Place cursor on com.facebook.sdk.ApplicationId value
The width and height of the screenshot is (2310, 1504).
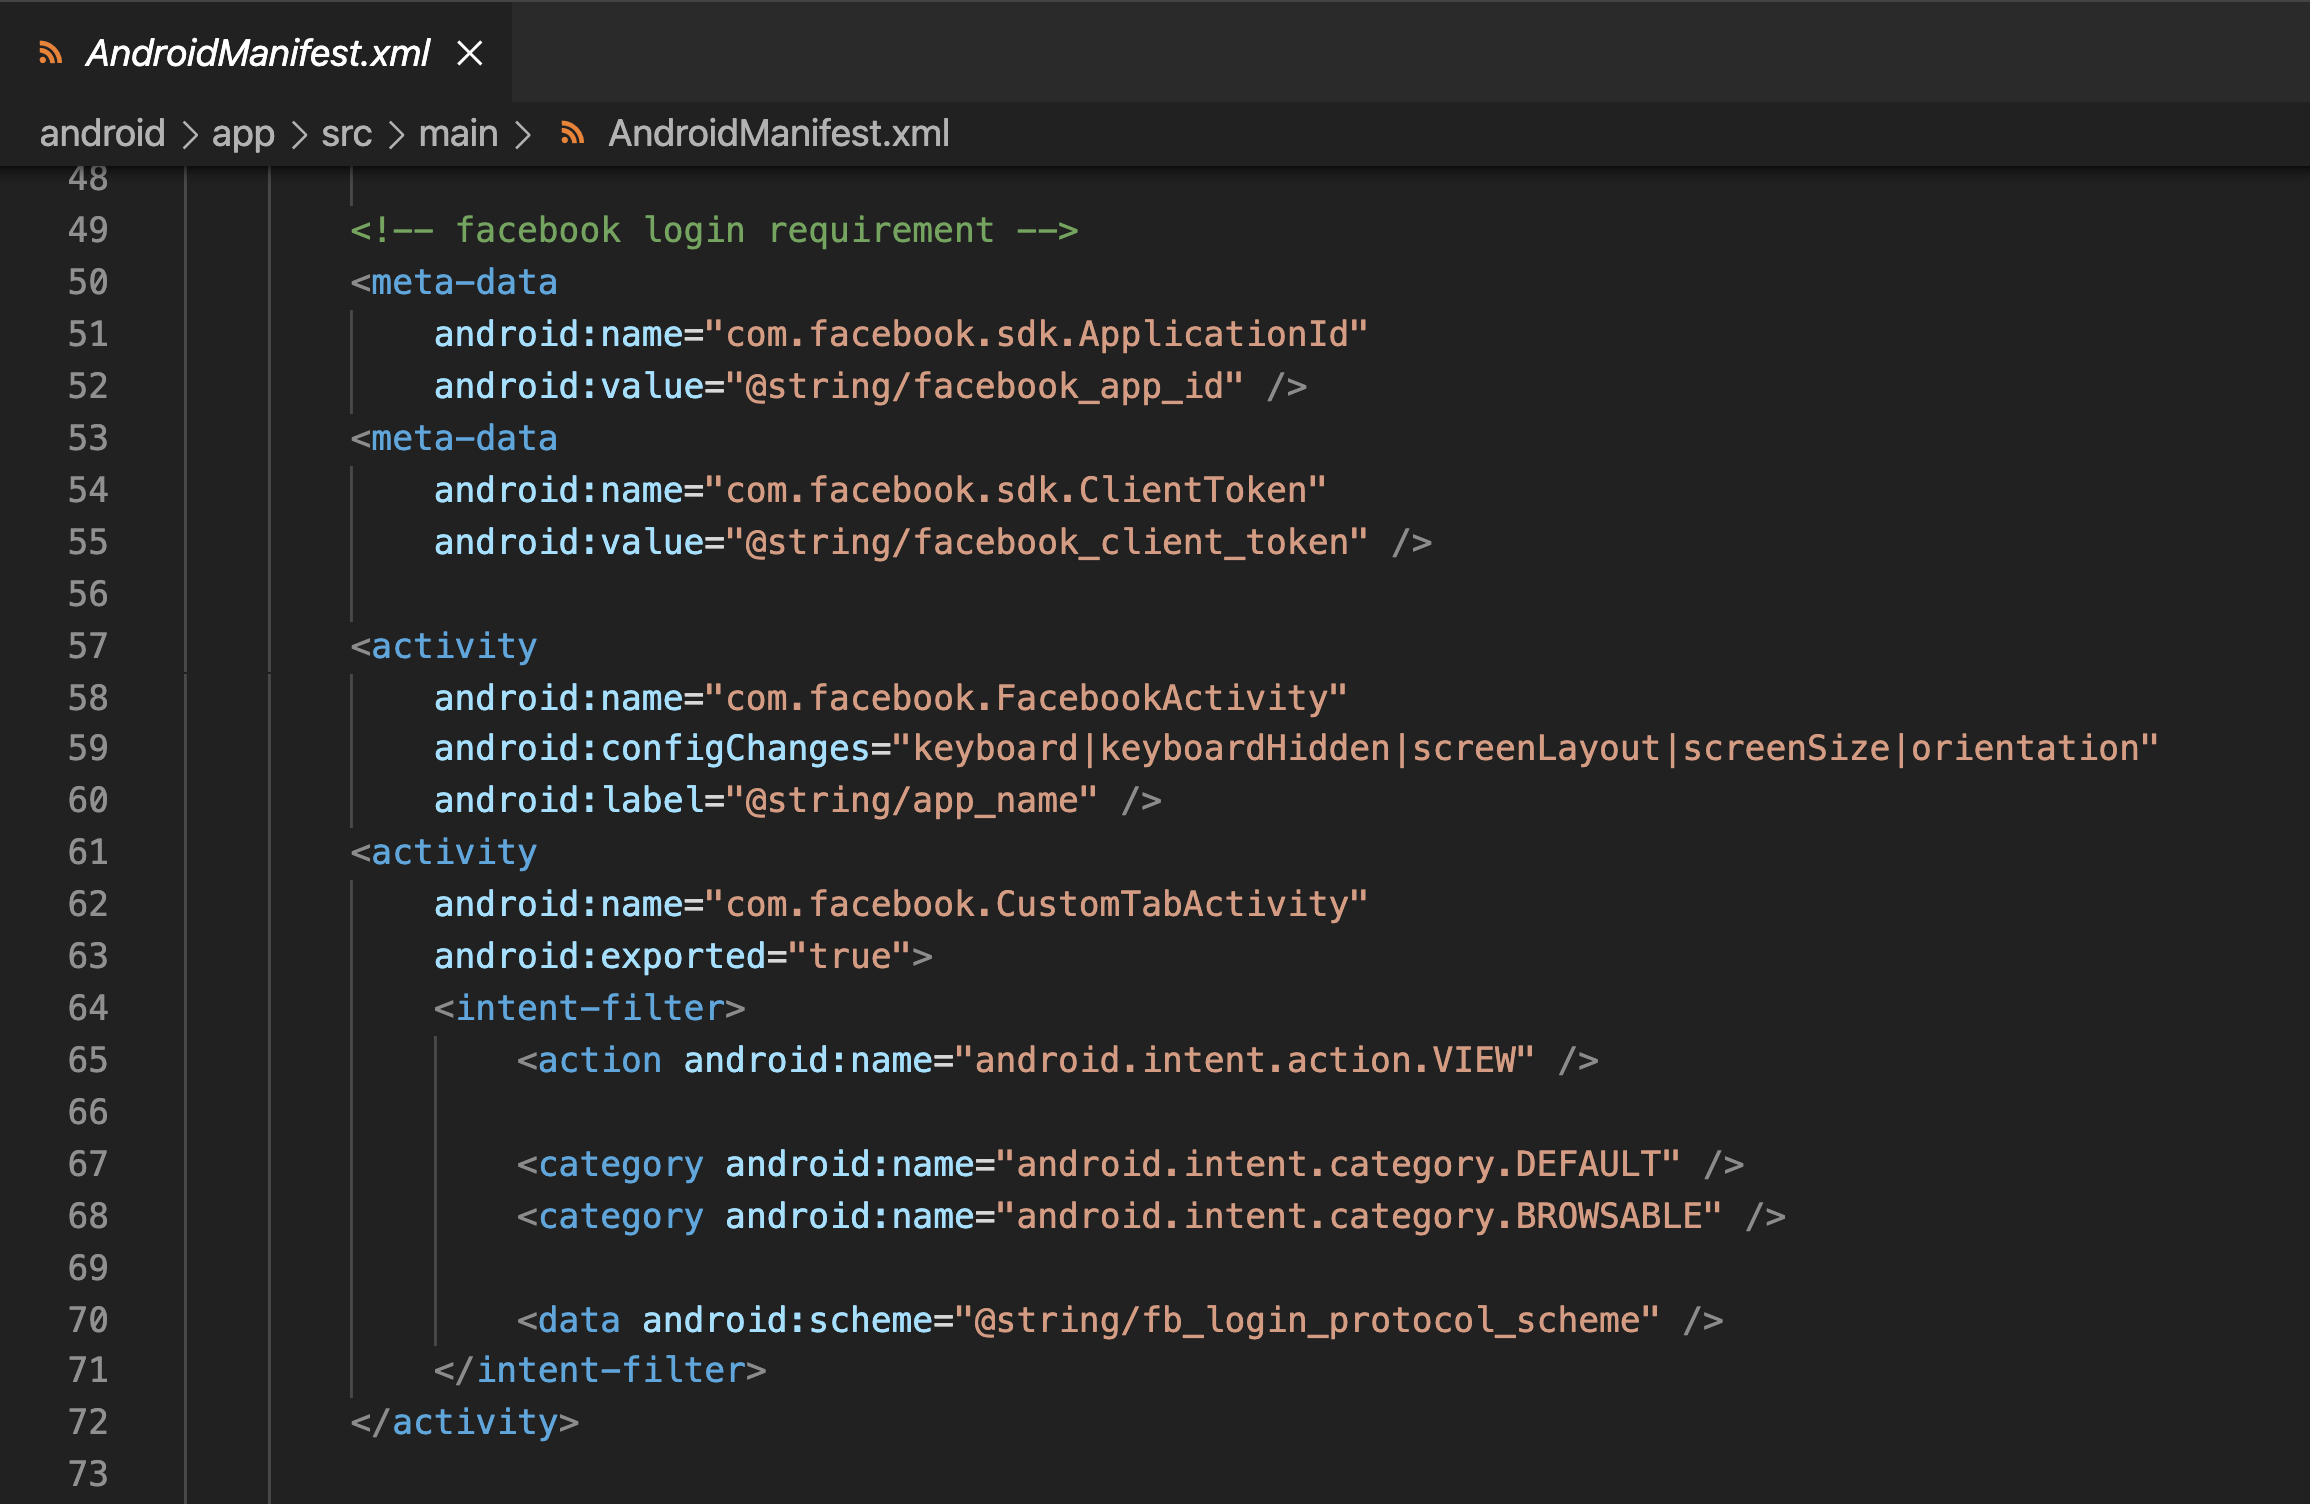(1035, 334)
